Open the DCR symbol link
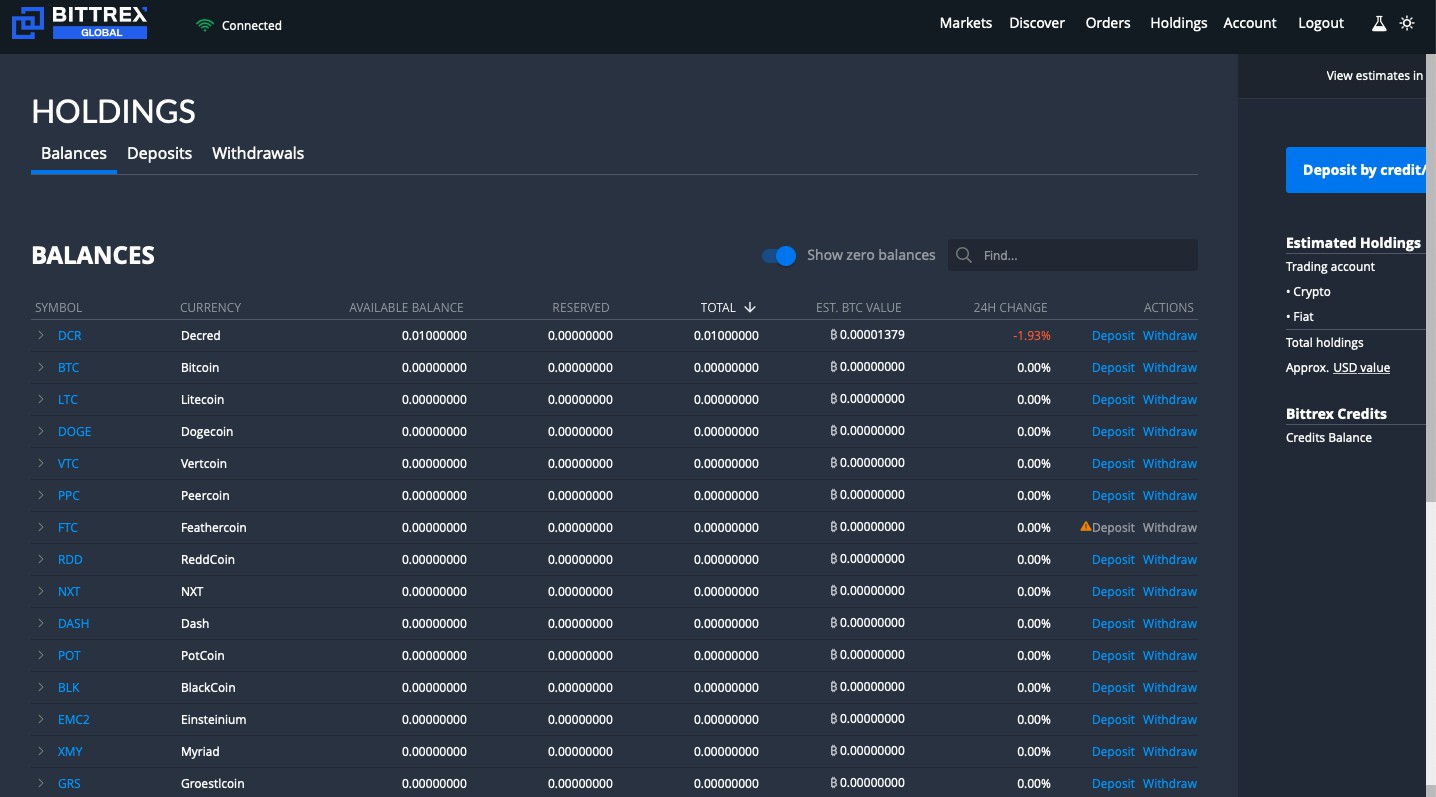Viewport: 1436px width, 797px height. click(x=70, y=335)
